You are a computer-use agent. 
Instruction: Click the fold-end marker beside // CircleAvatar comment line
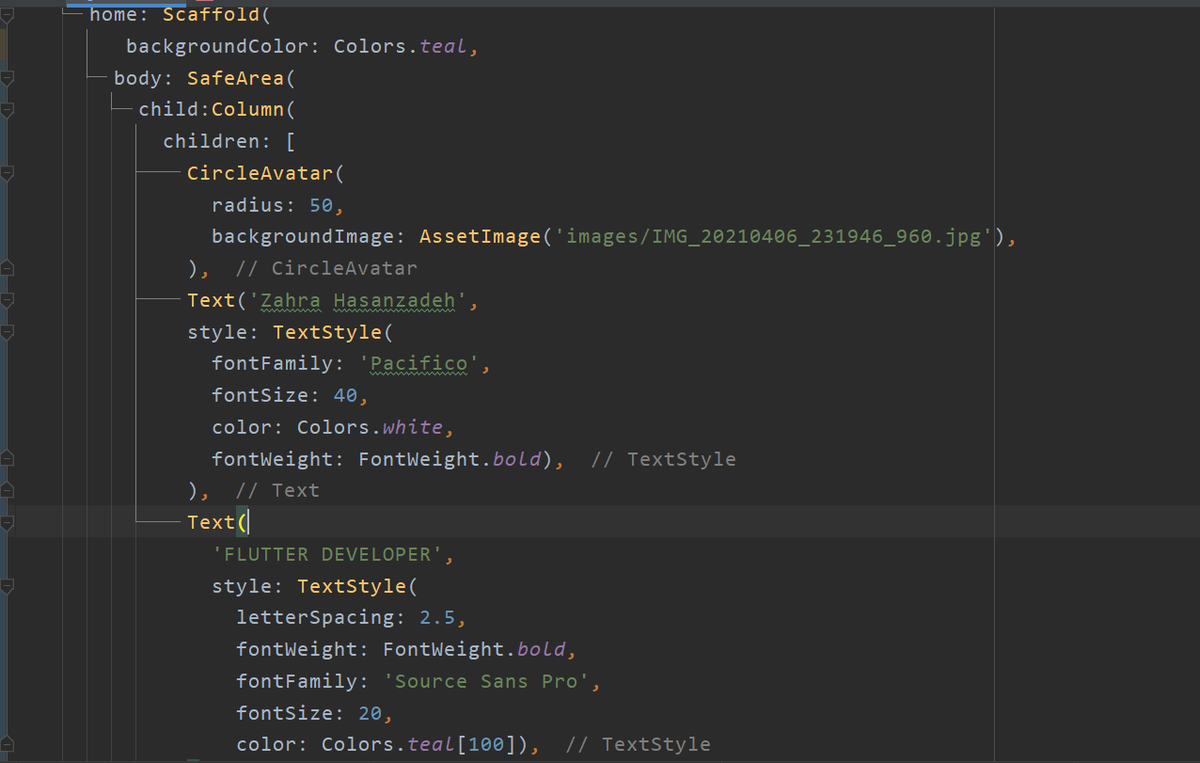pyautogui.click(x=8, y=268)
